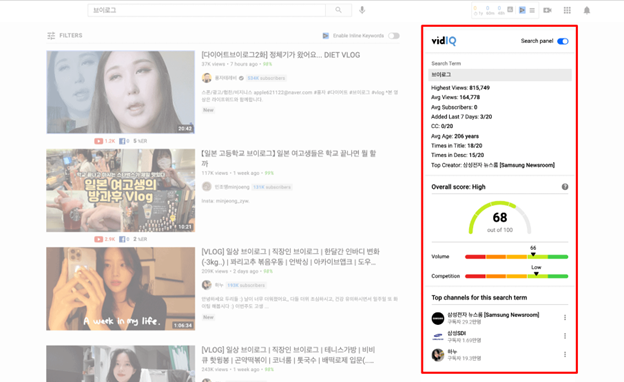
Task: Click YouTube stats icon showing 2.9K
Action: (x=98, y=239)
